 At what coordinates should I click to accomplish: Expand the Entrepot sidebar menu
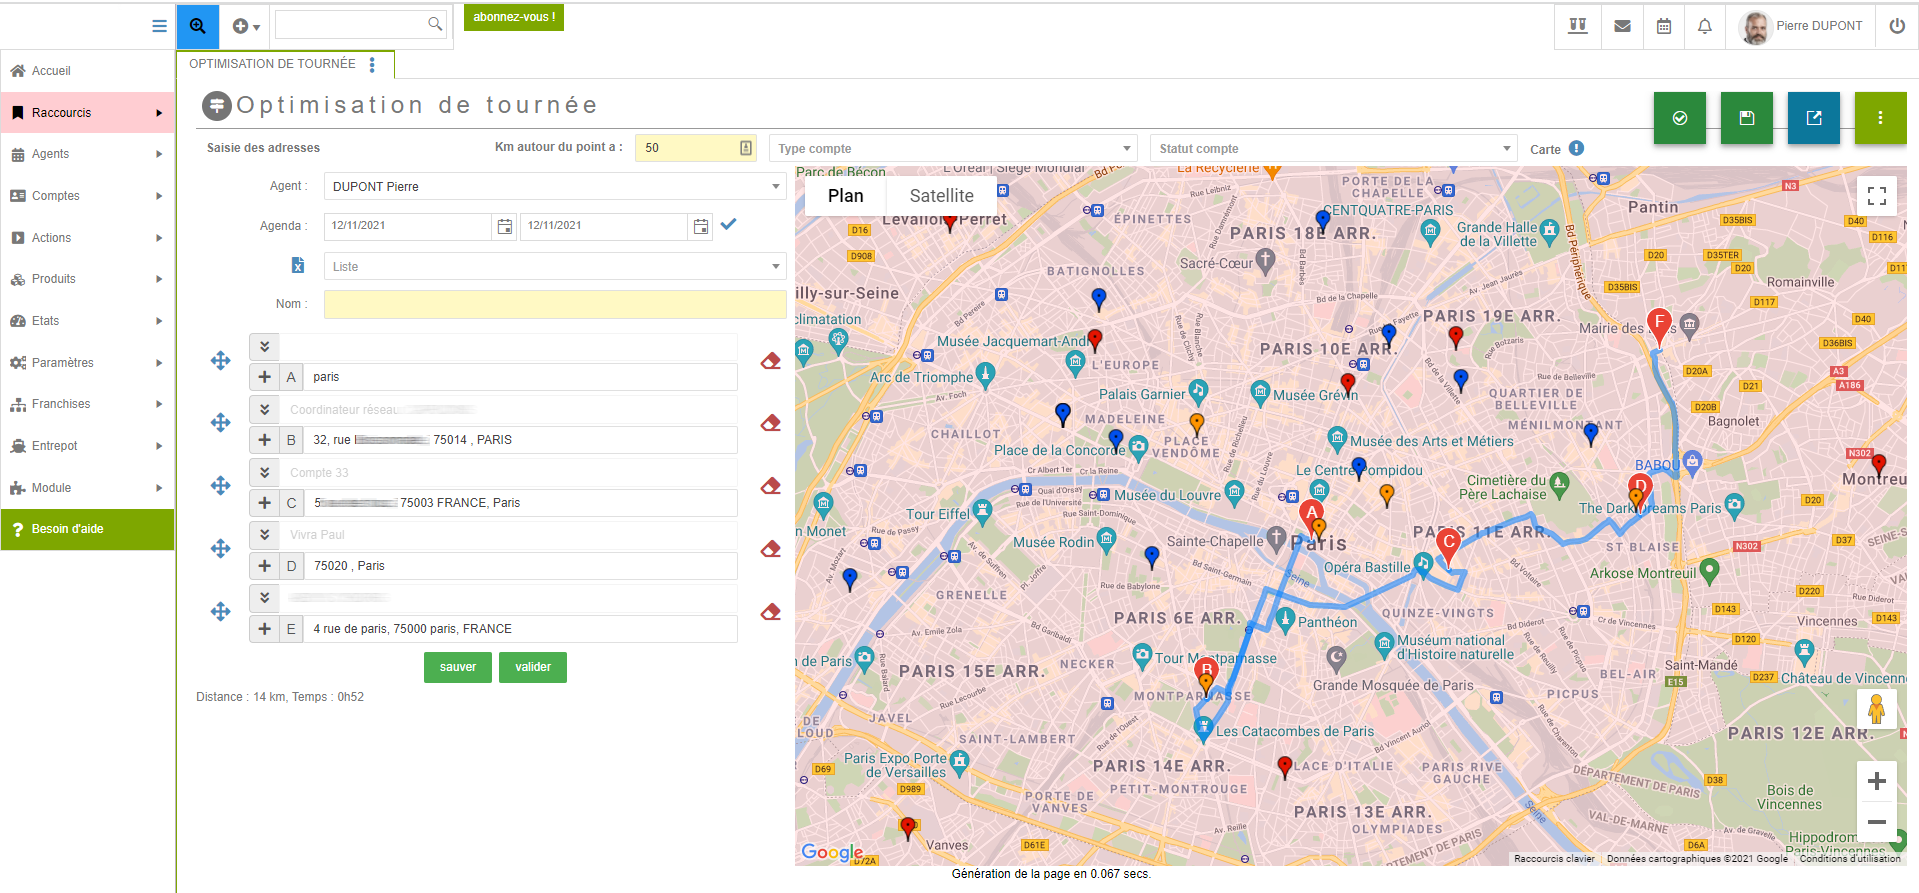(x=87, y=446)
